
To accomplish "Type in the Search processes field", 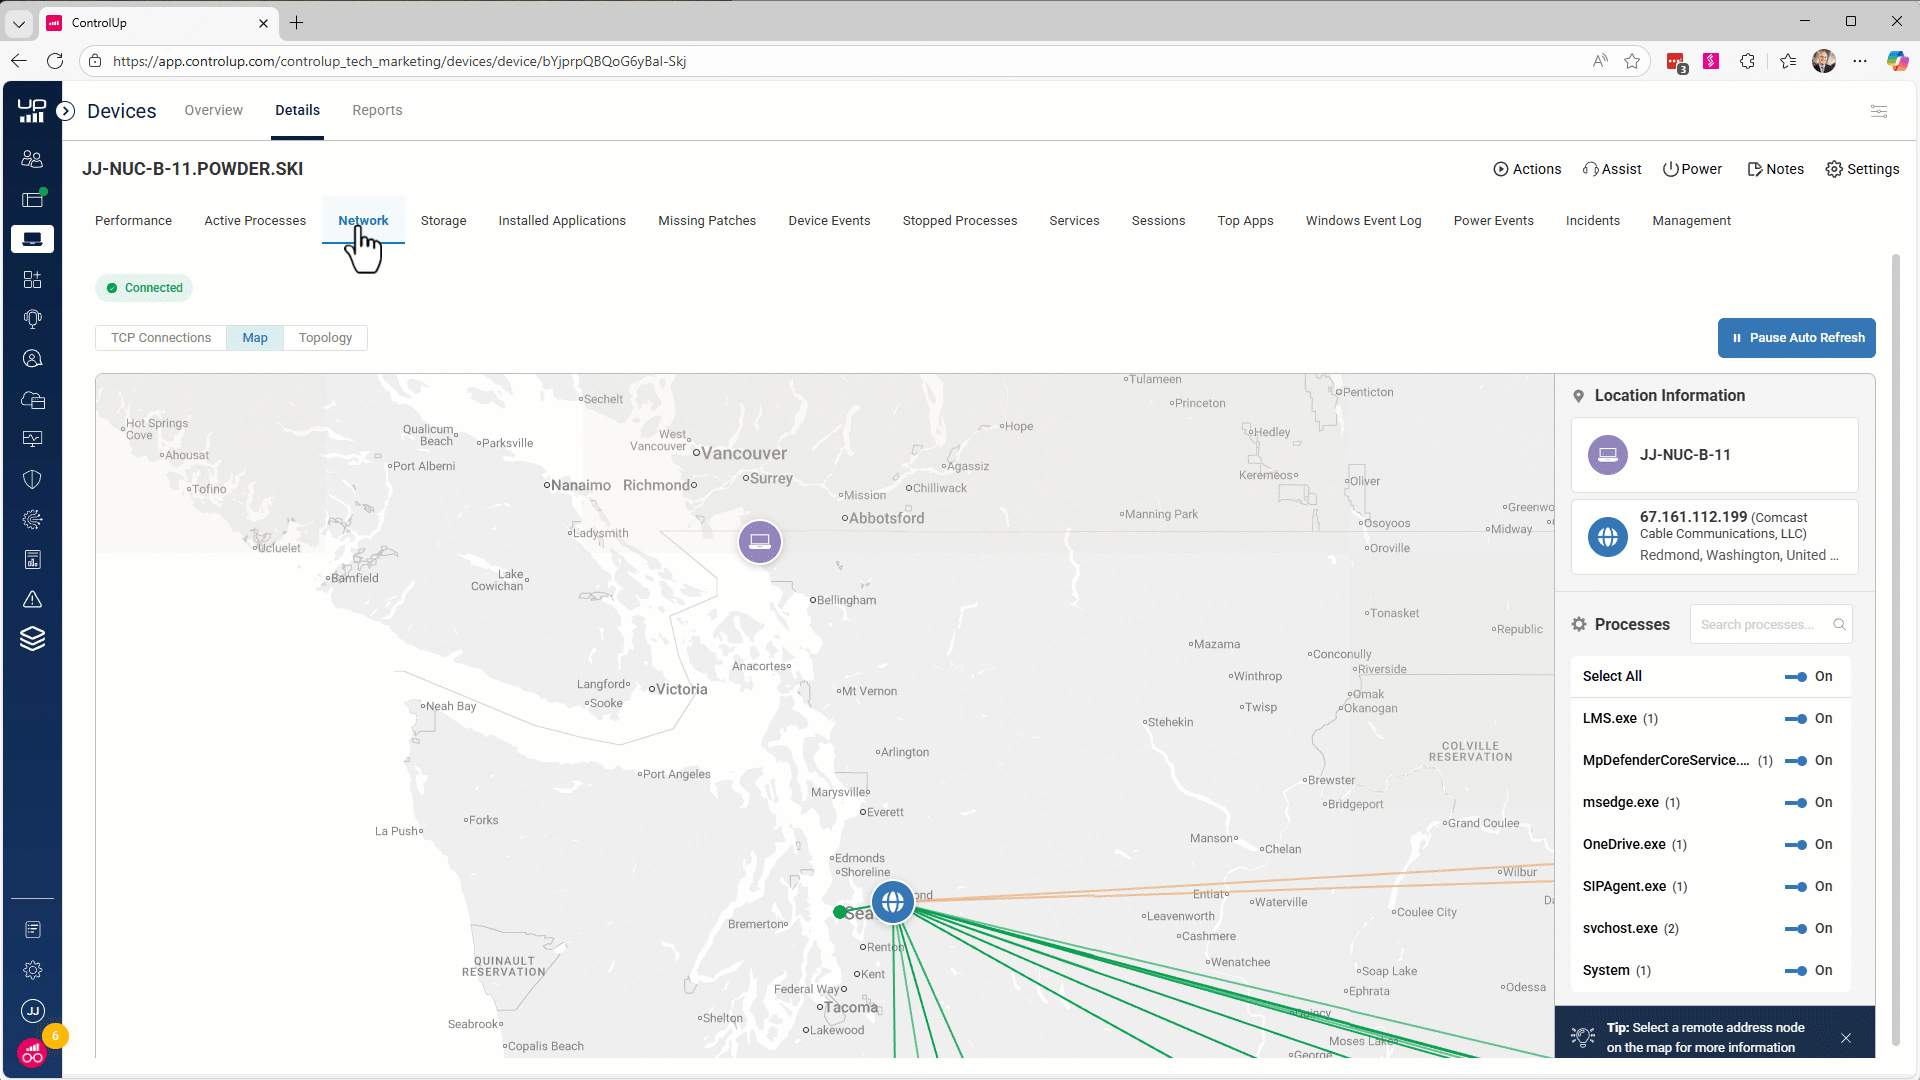I will point(1765,624).
